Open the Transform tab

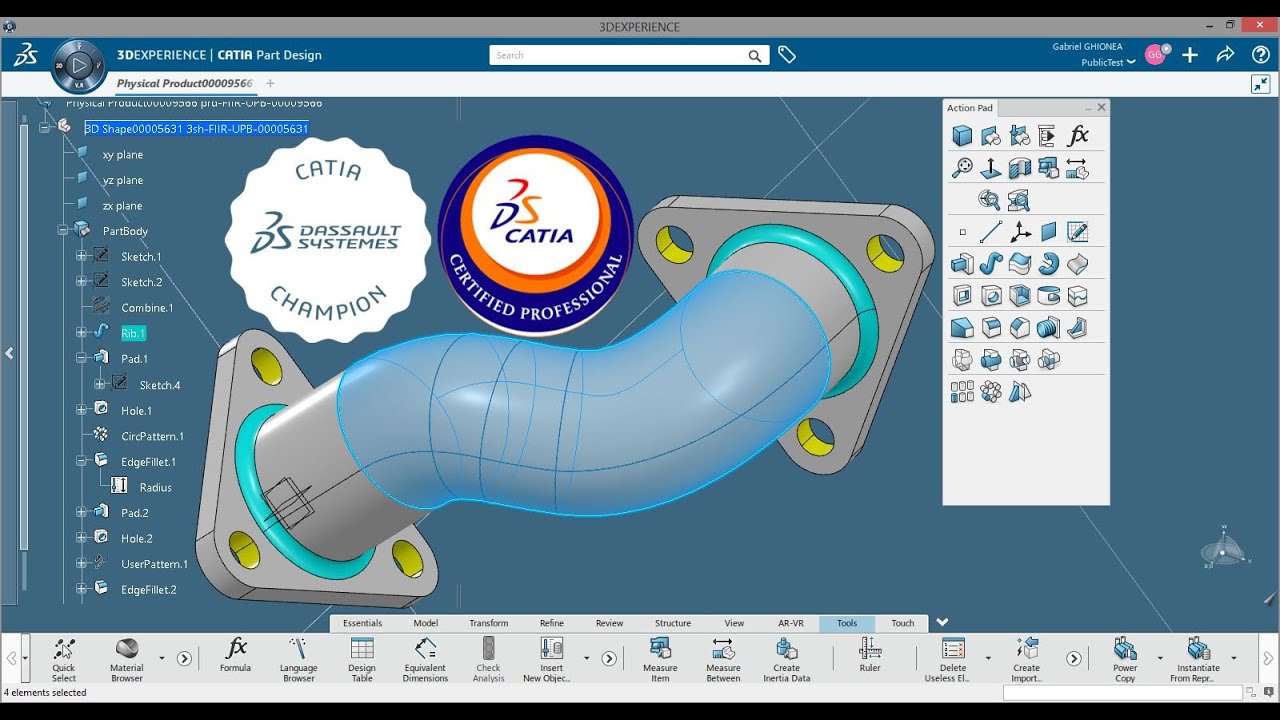(x=489, y=623)
